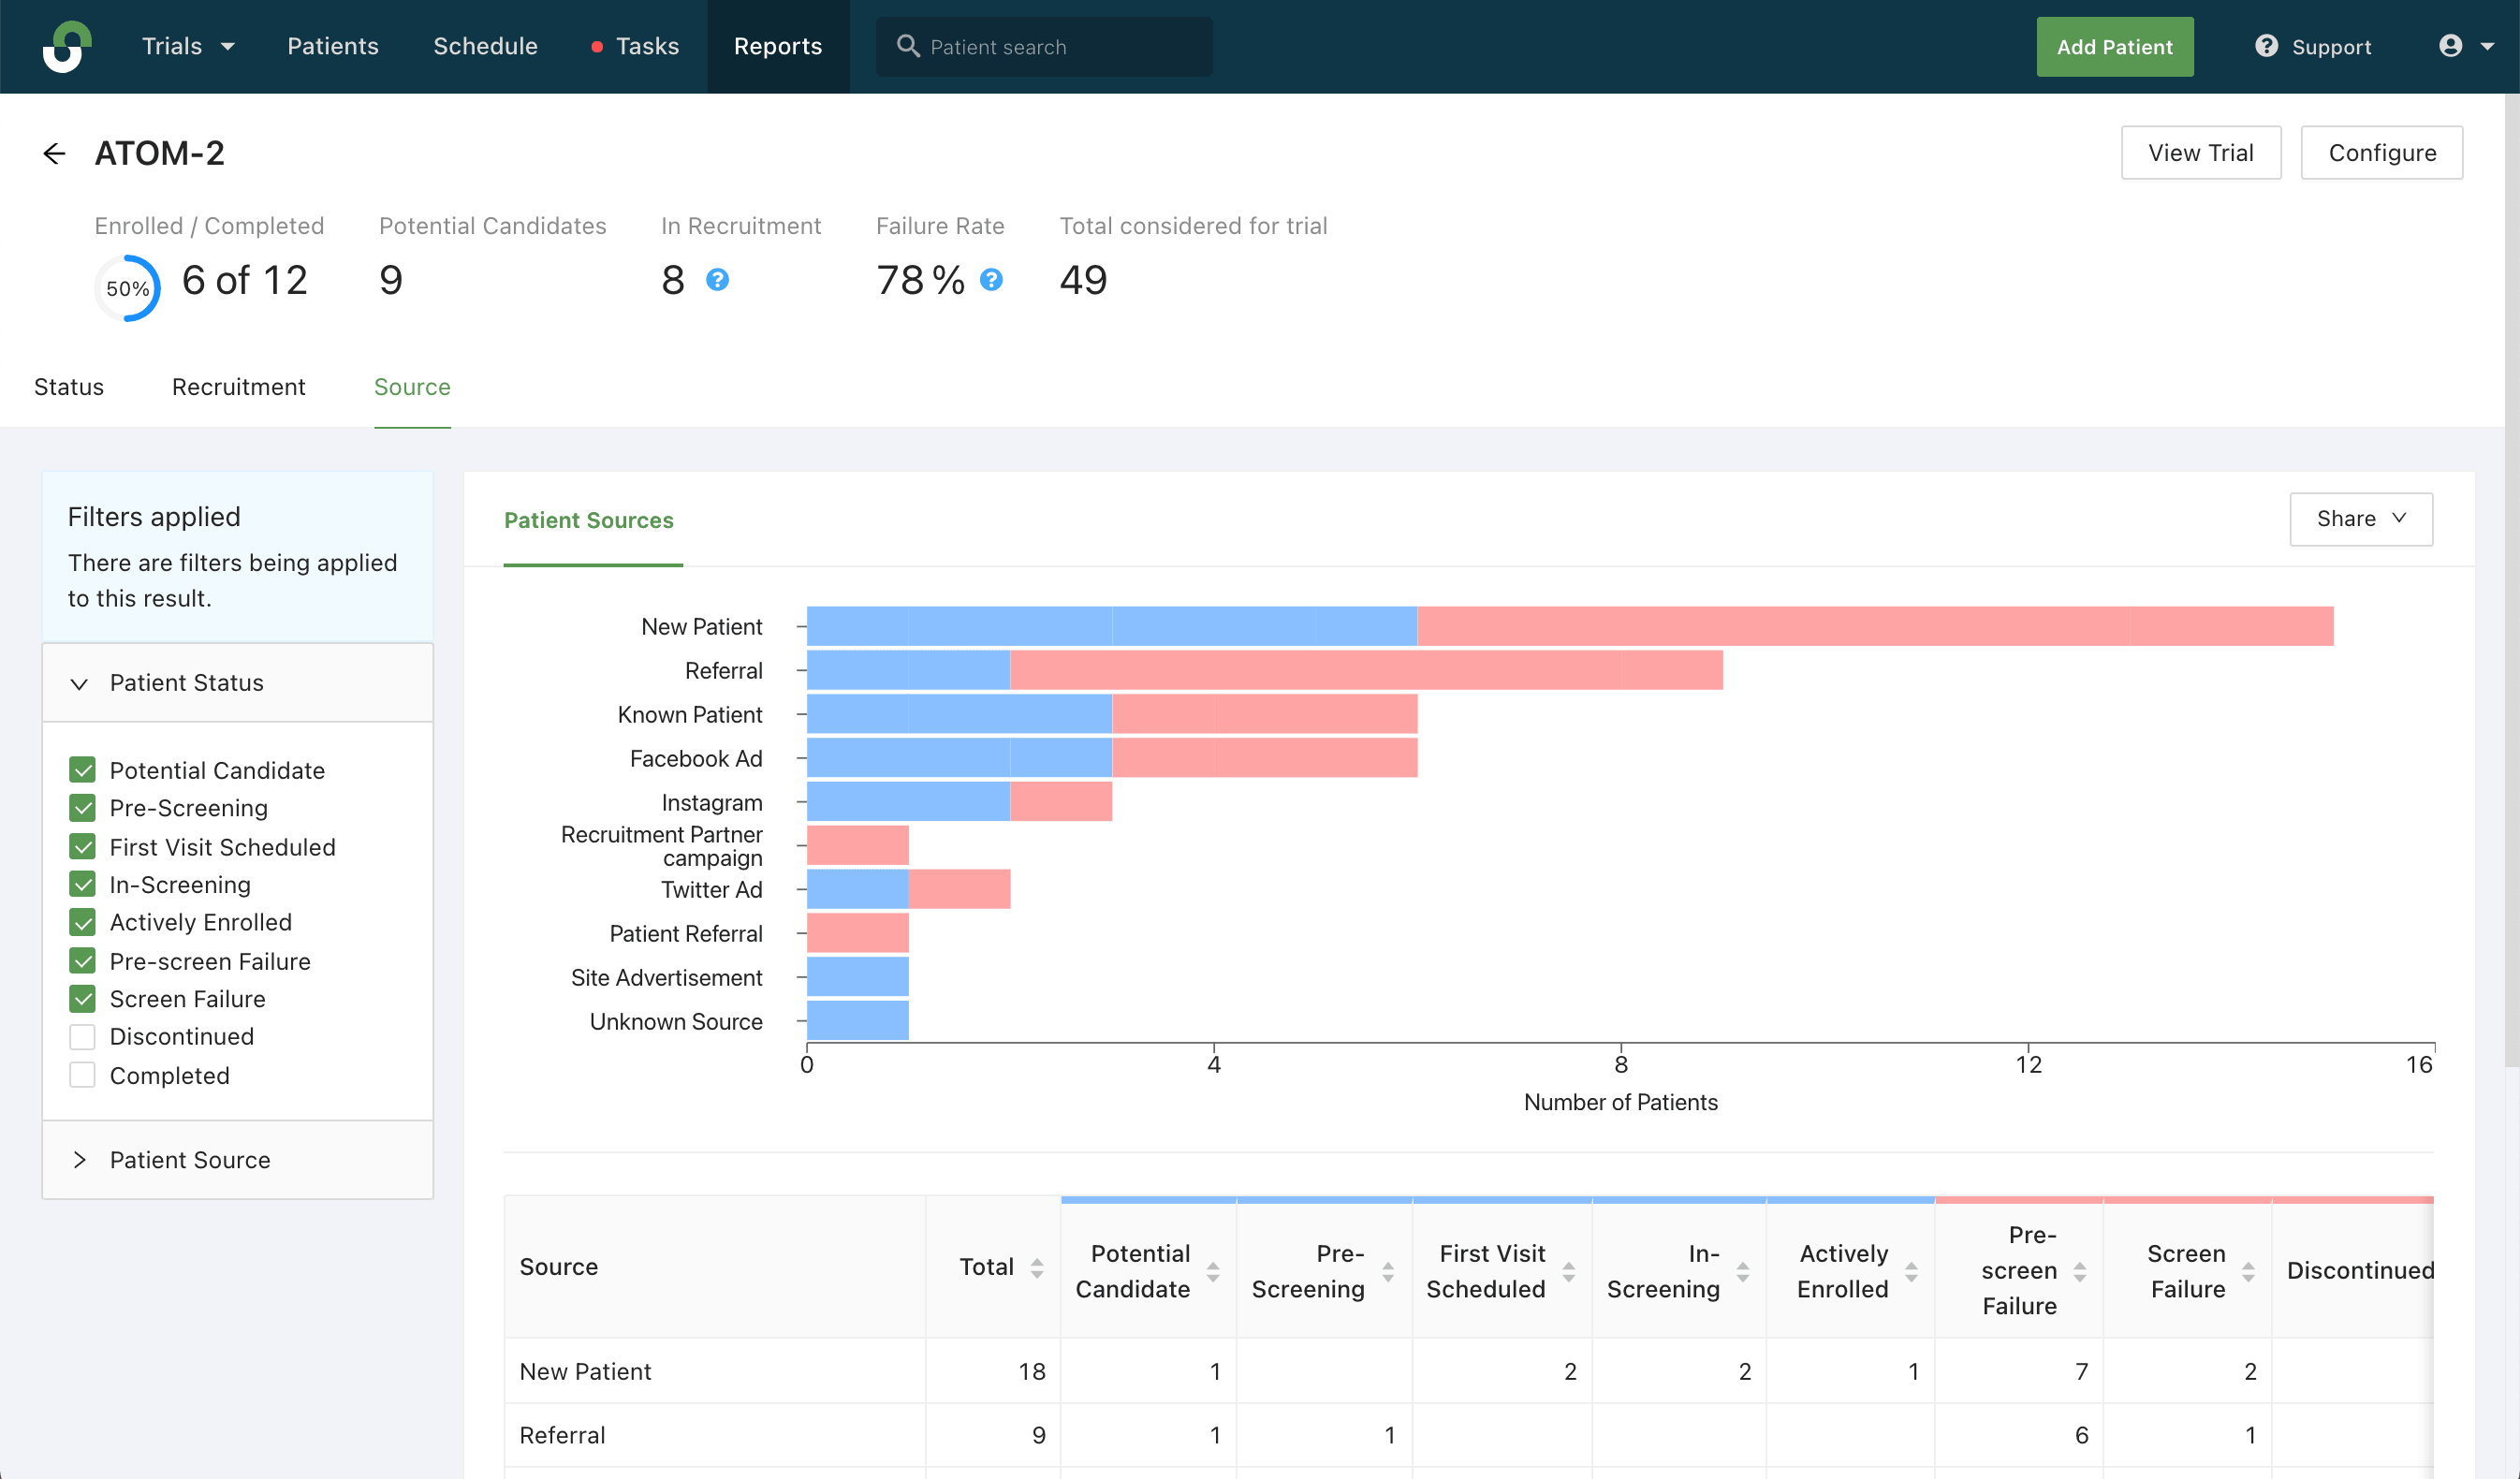Click the Referral table row
This screenshot has height=1479, width=2520.
[1469, 1435]
